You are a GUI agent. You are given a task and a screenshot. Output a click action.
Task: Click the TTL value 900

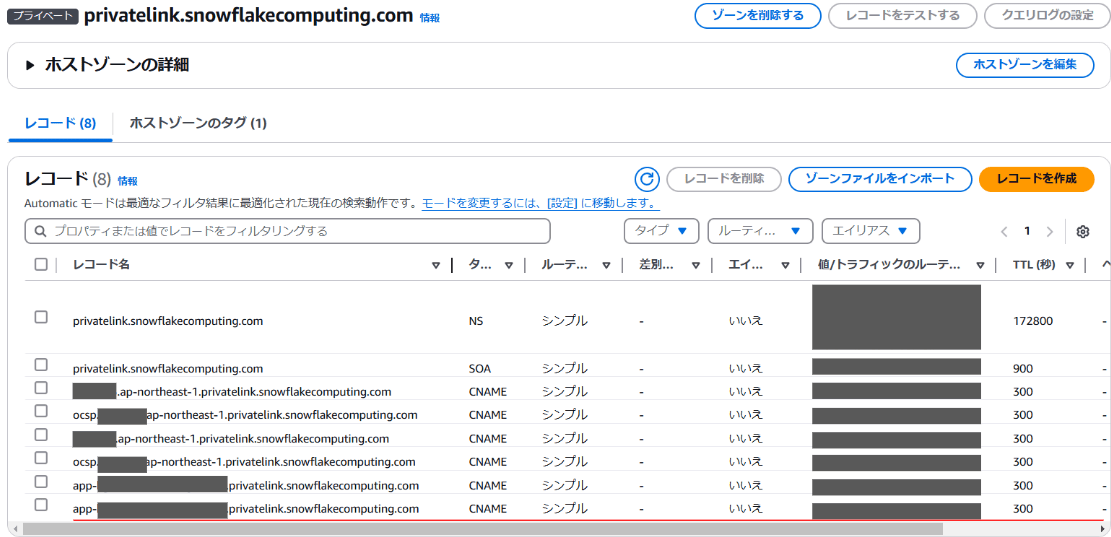coord(1023,369)
